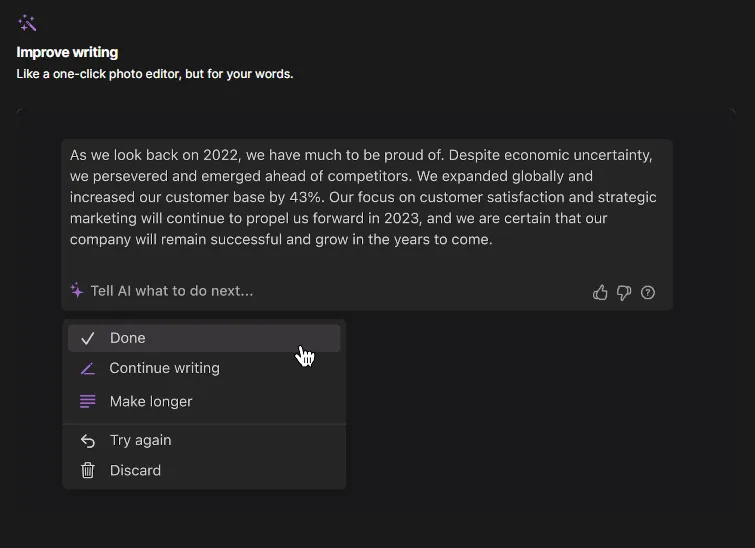This screenshot has width=755, height=548.
Task: Choose Try again to regenerate text
Action: coord(204,440)
